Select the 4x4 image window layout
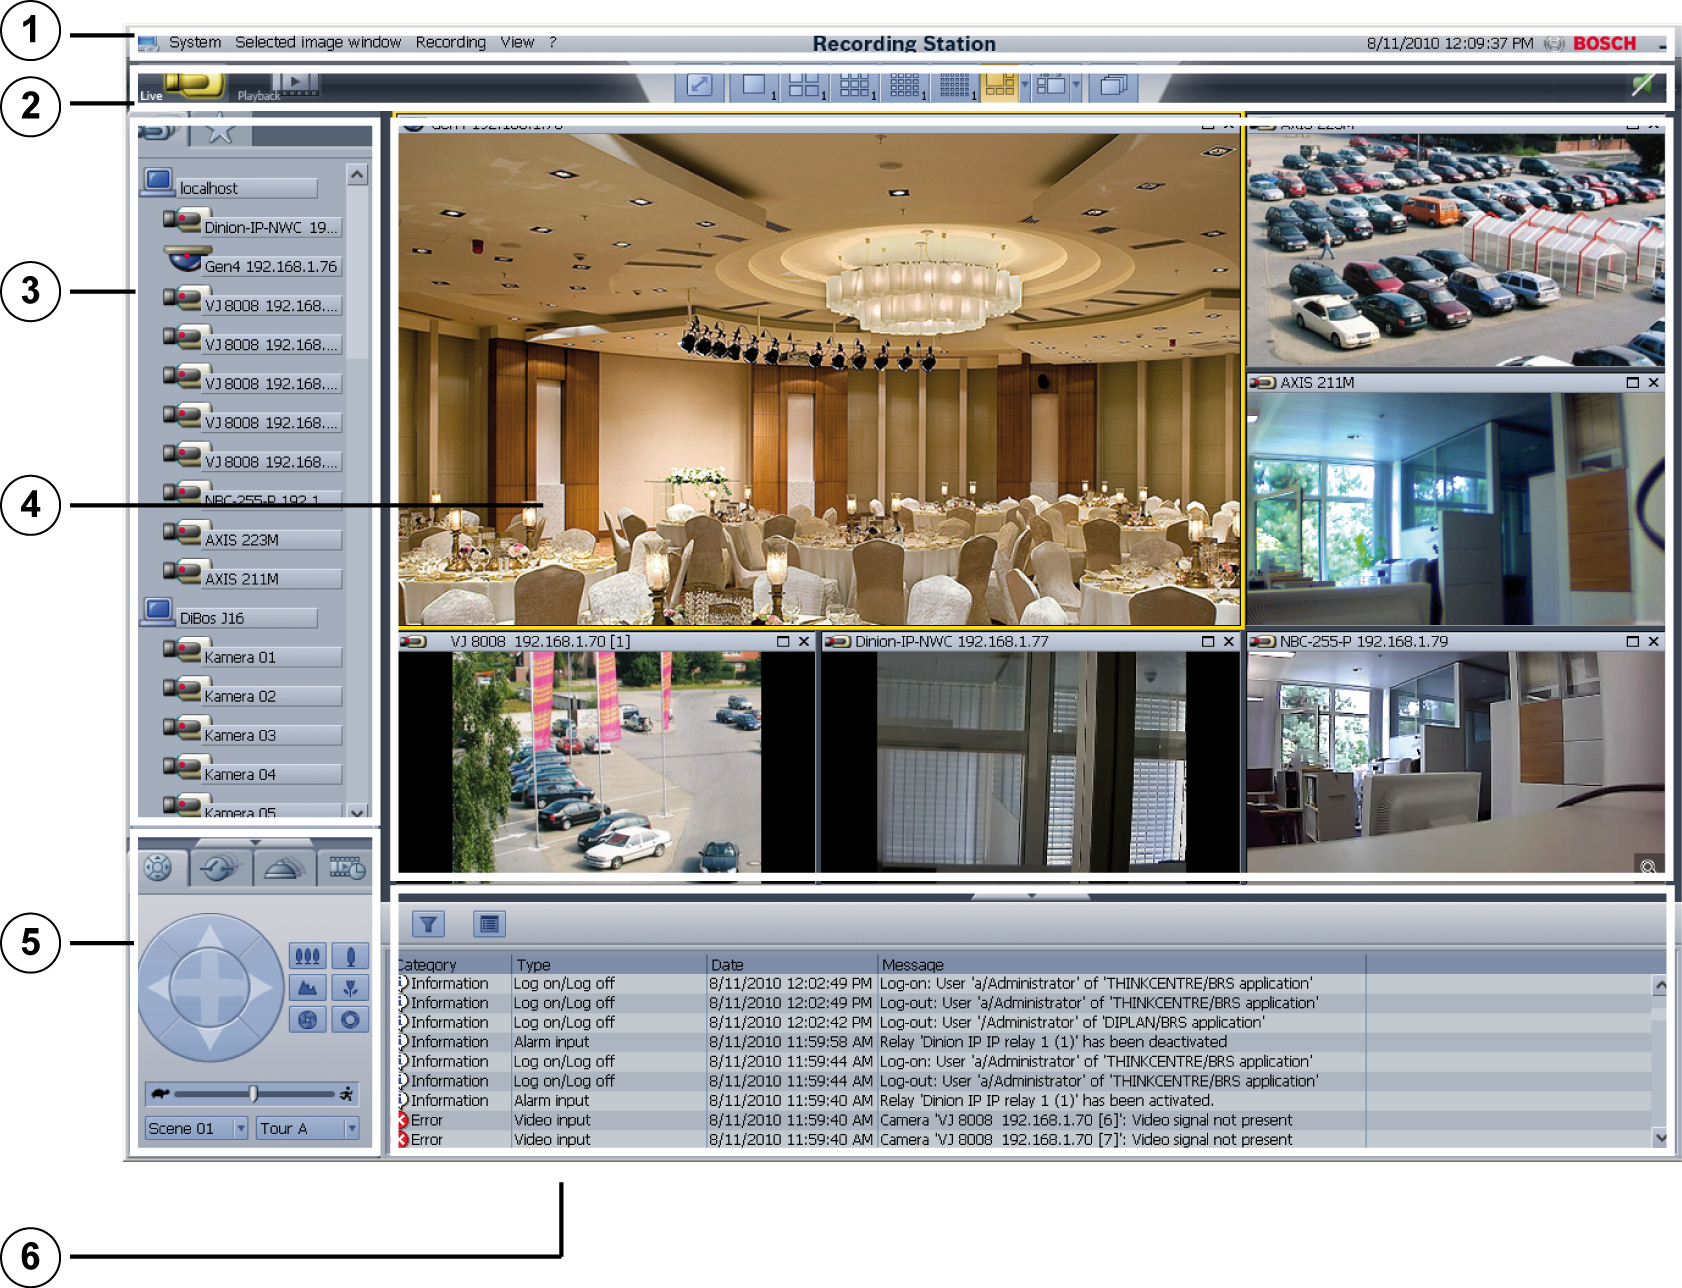The image size is (1682, 1288). [x=904, y=86]
